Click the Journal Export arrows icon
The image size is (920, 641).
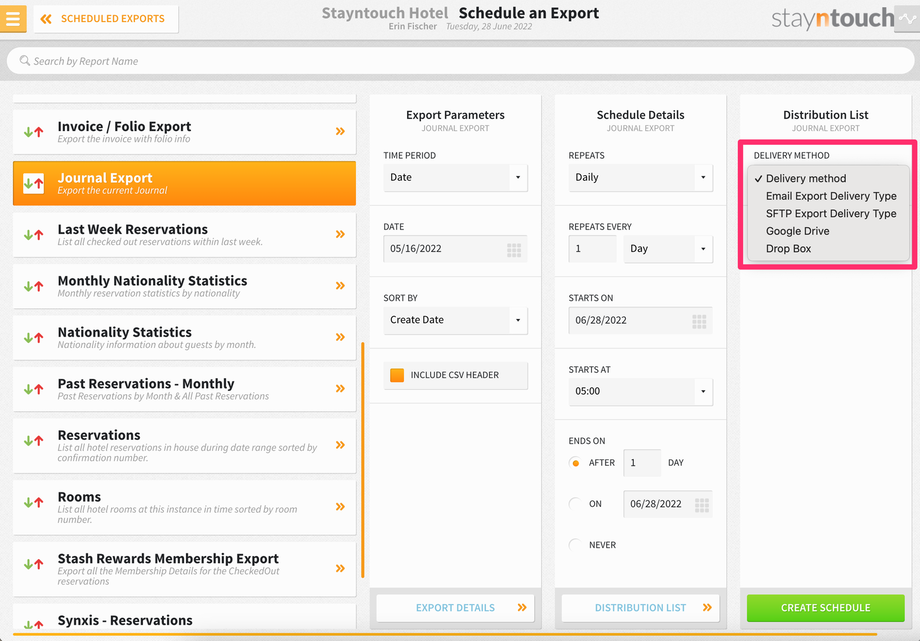(x=33, y=183)
